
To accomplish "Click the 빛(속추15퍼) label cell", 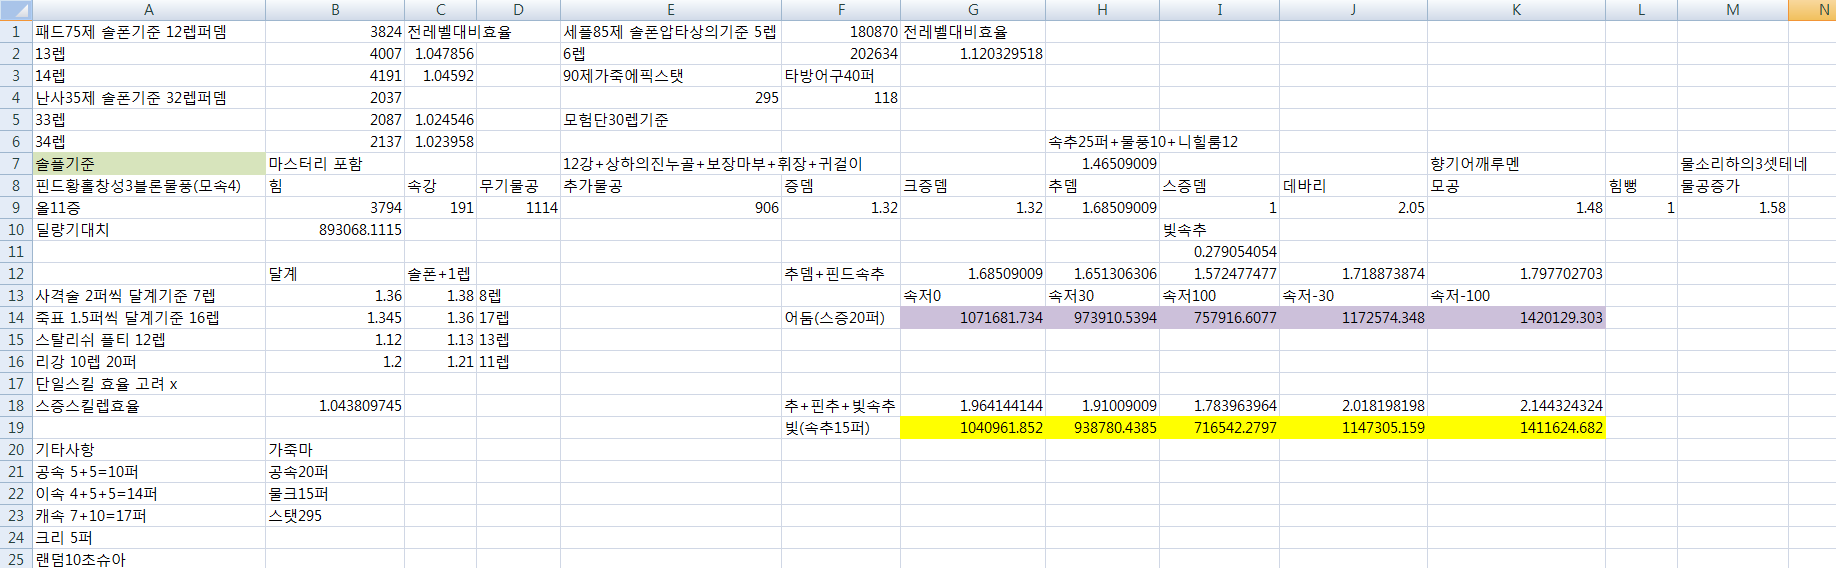I will (840, 428).
